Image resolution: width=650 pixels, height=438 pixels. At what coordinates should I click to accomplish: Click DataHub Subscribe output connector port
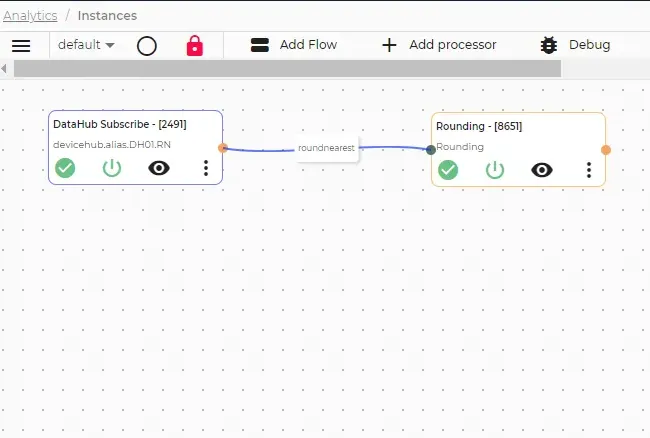coord(223,148)
